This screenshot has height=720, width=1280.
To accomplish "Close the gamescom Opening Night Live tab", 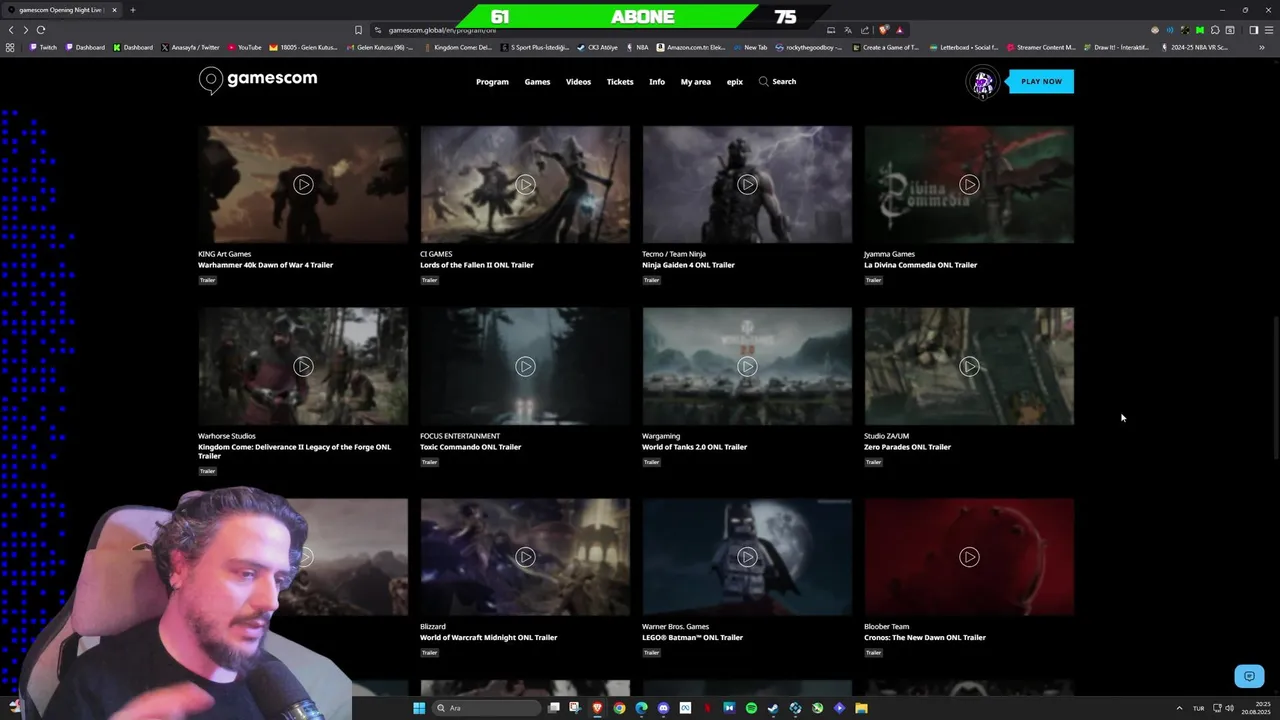I will coord(114,10).
